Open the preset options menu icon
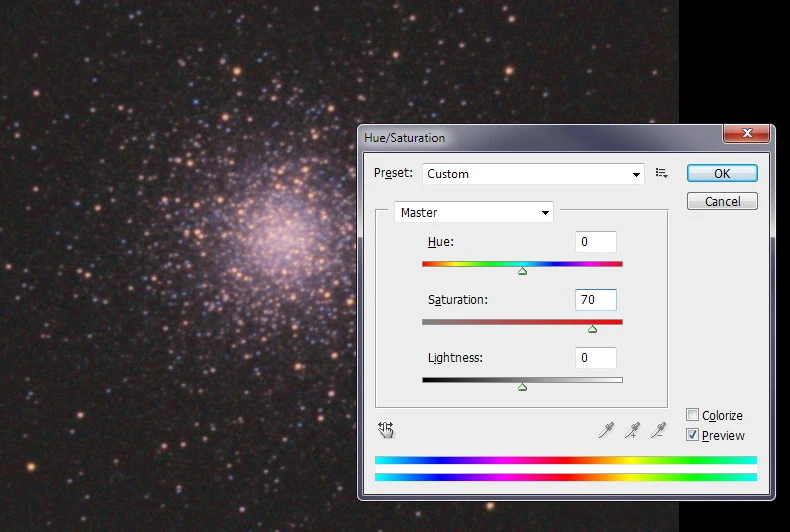The image size is (790, 532). [x=661, y=174]
